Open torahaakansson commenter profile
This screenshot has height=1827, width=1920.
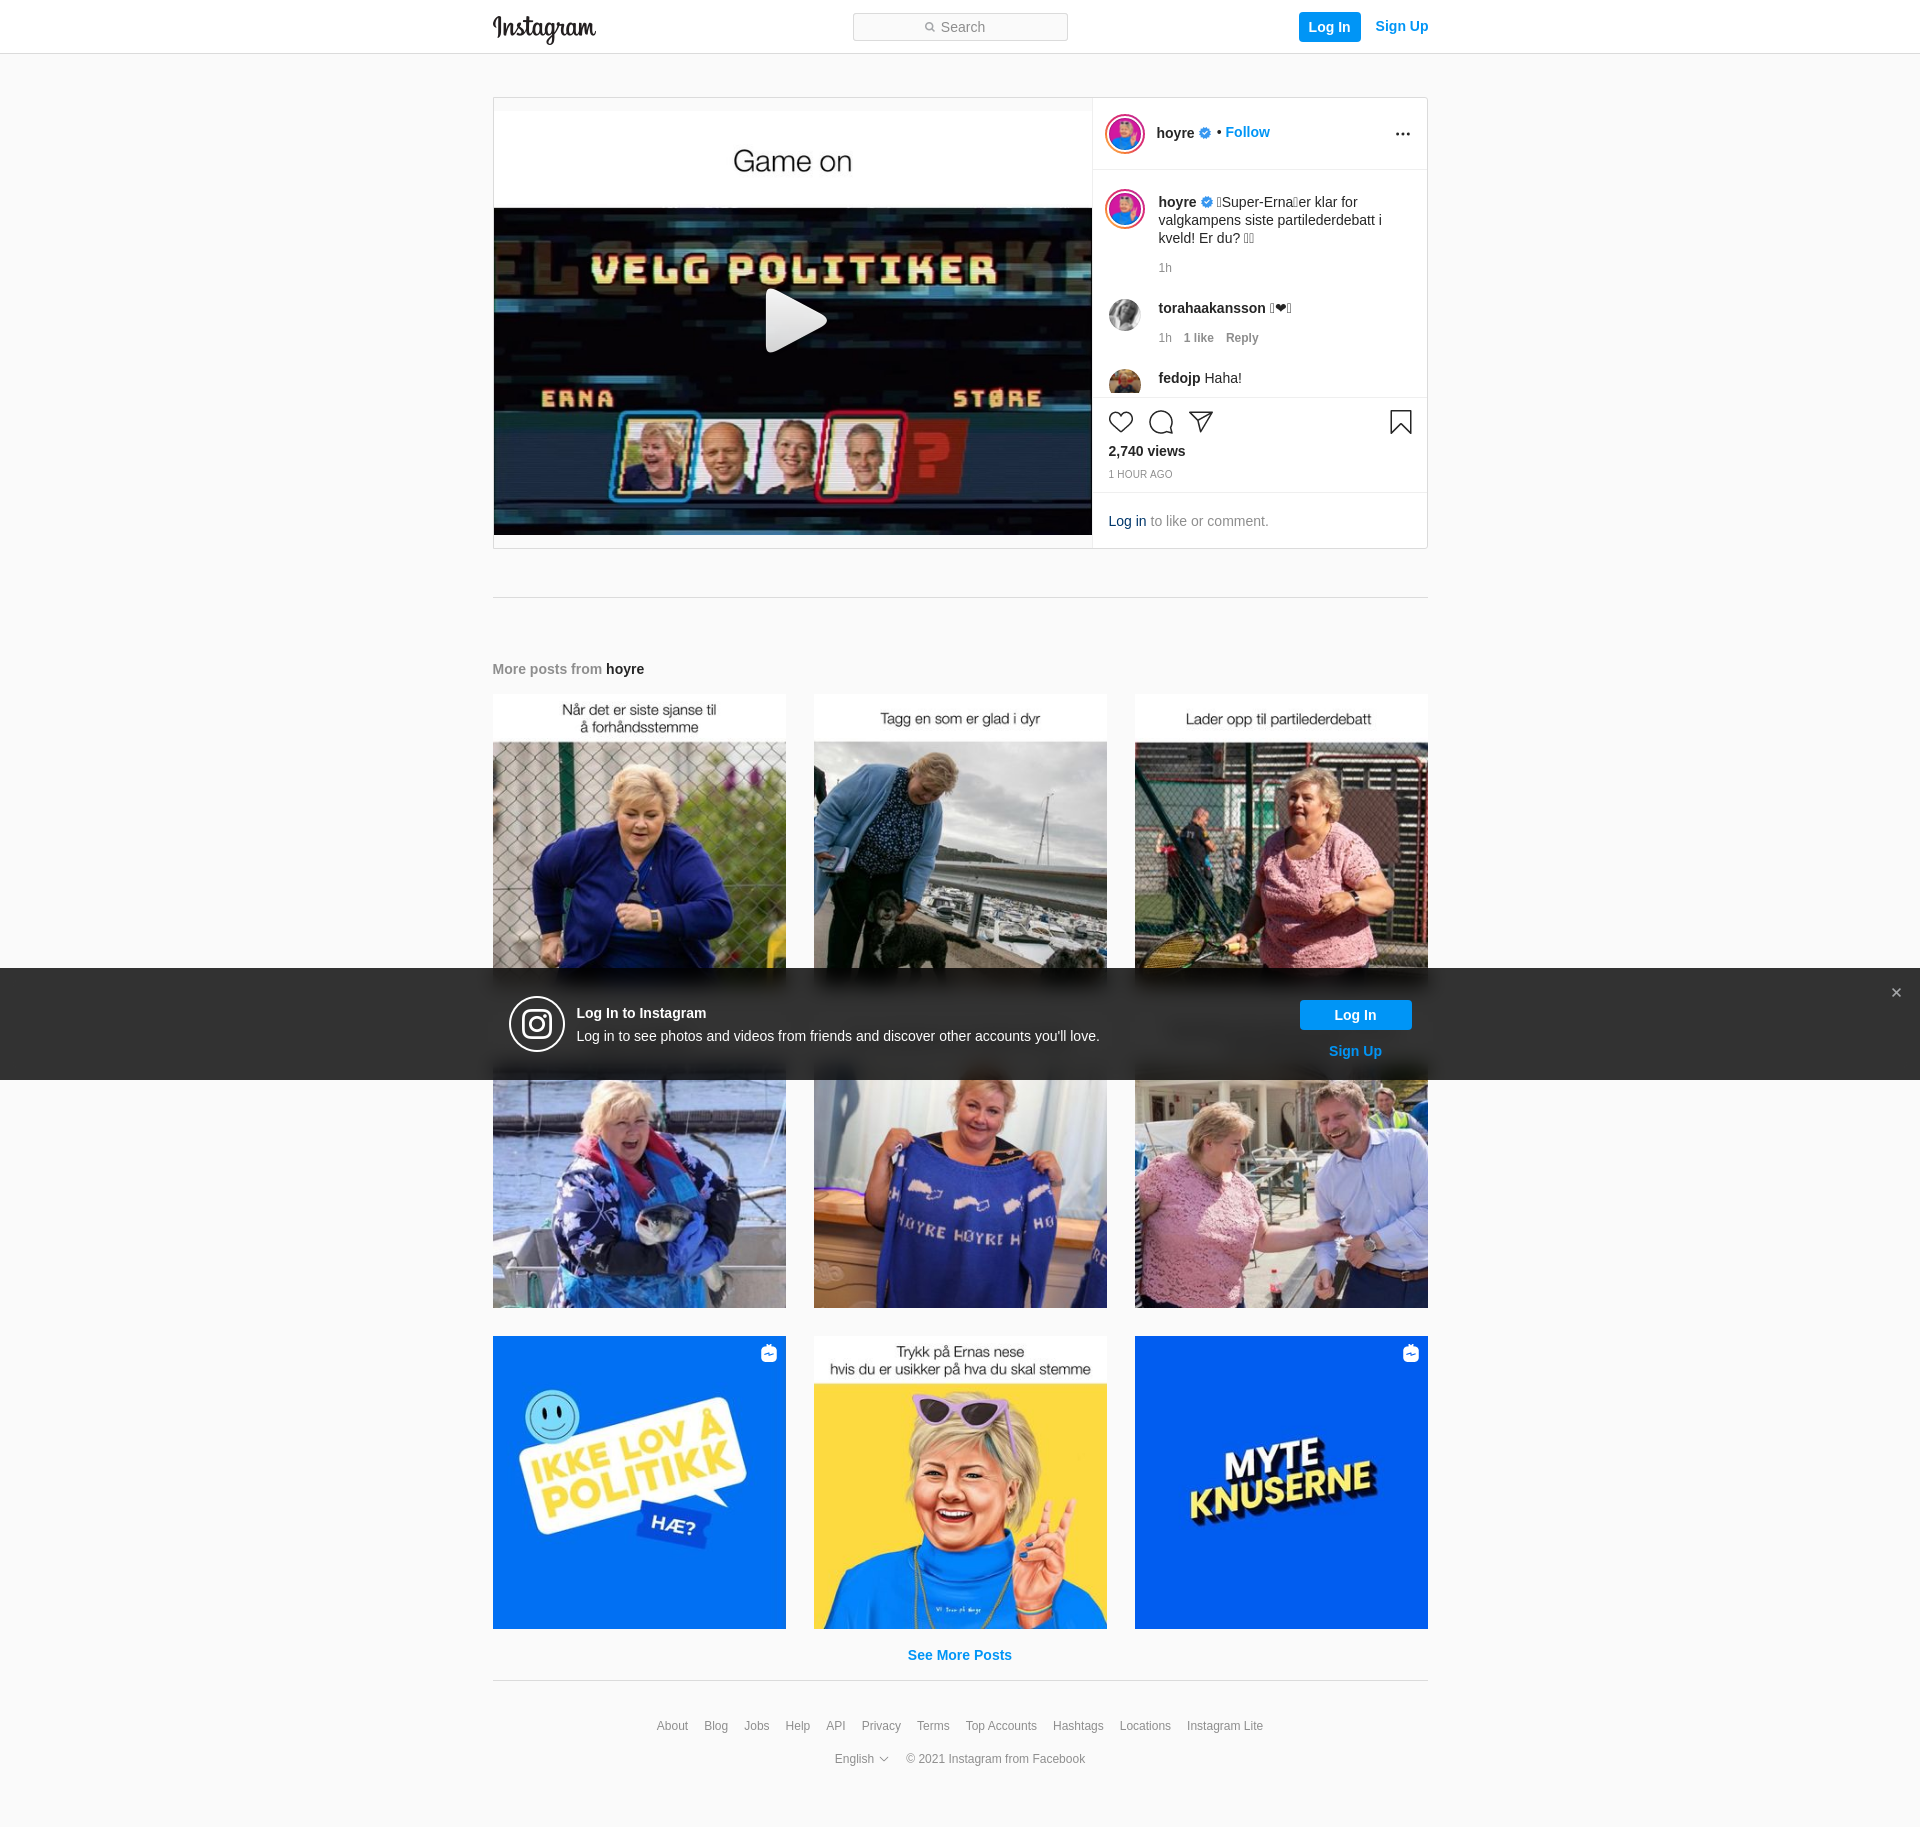point(1212,308)
